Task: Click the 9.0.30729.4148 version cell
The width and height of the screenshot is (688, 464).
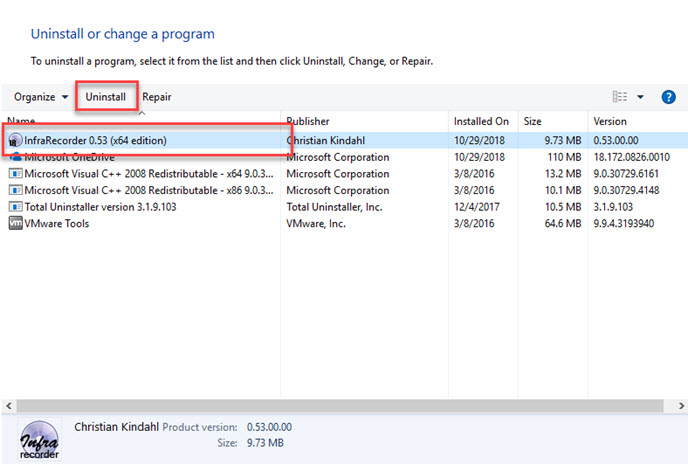Action: (x=626, y=191)
